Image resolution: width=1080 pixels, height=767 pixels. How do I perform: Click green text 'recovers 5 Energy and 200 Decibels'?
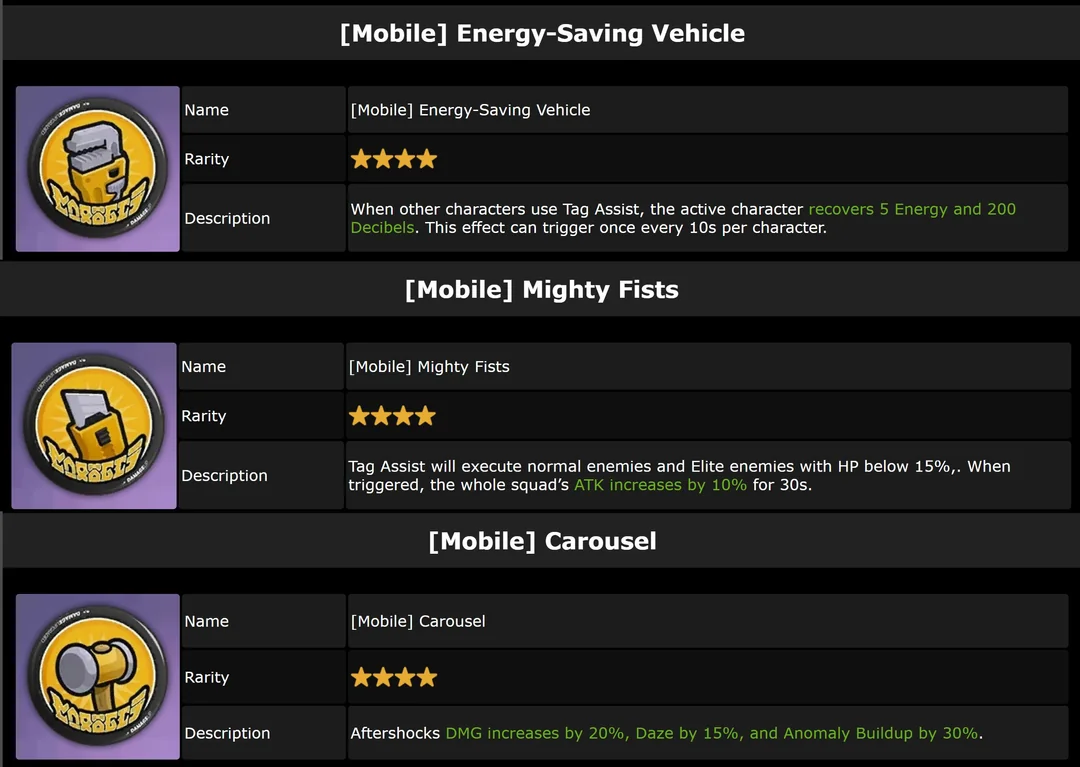[x=683, y=218]
